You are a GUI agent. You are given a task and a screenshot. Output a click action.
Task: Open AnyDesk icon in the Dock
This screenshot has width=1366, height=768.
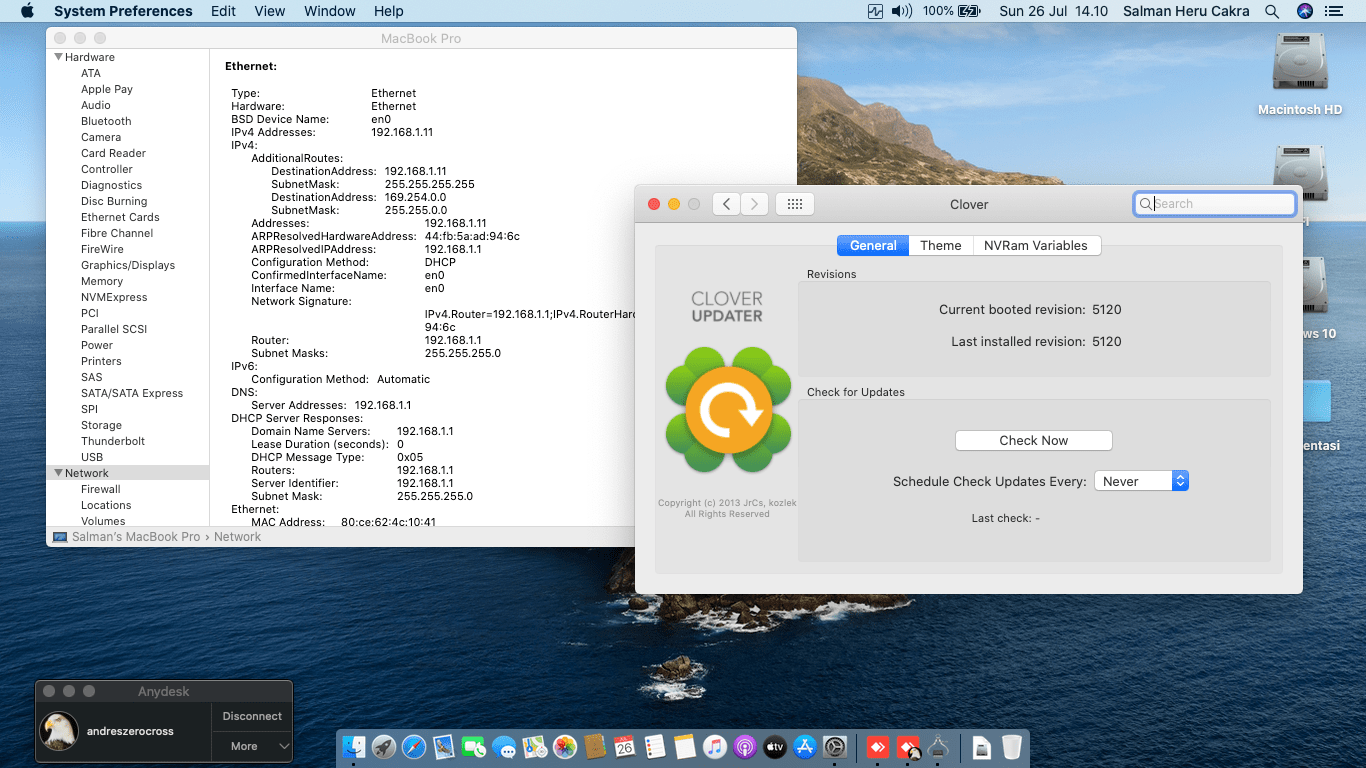point(877,747)
